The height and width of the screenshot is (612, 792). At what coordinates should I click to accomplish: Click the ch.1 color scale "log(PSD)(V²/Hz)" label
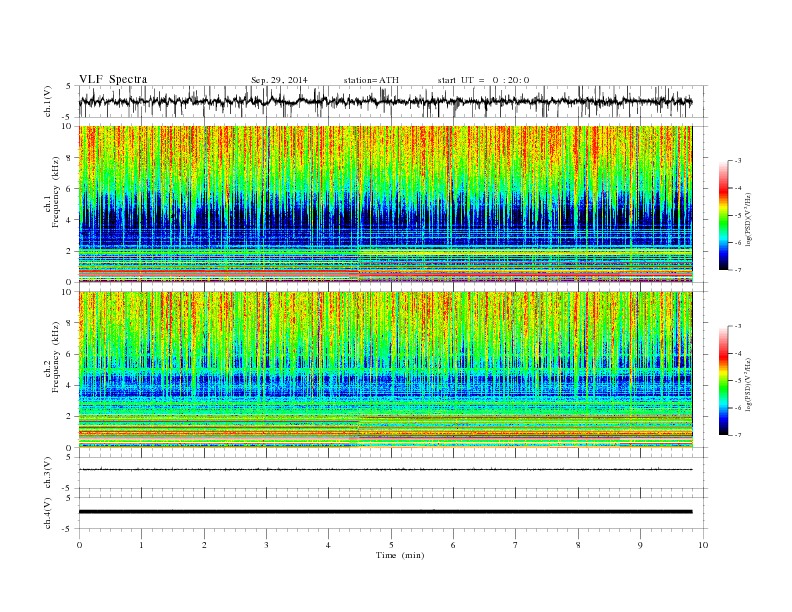pos(748,219)
